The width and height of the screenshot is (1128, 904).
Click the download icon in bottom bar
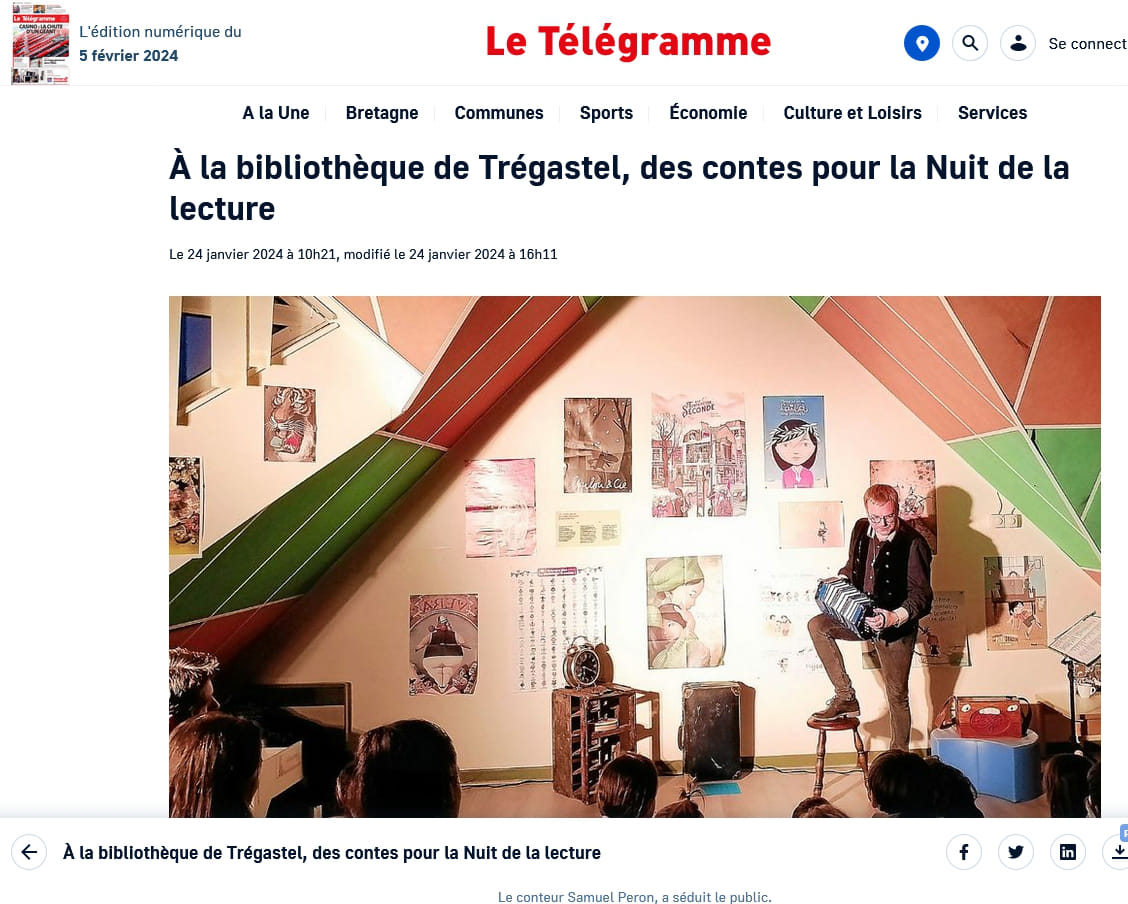click(1118, 852)
